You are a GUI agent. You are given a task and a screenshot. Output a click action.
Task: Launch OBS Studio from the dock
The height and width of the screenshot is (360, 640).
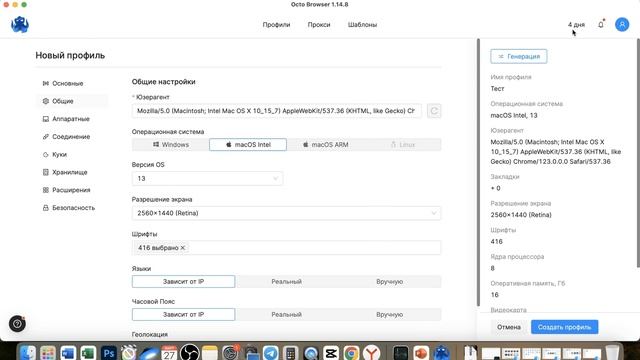pyautogui.click(x=189, y=353)
